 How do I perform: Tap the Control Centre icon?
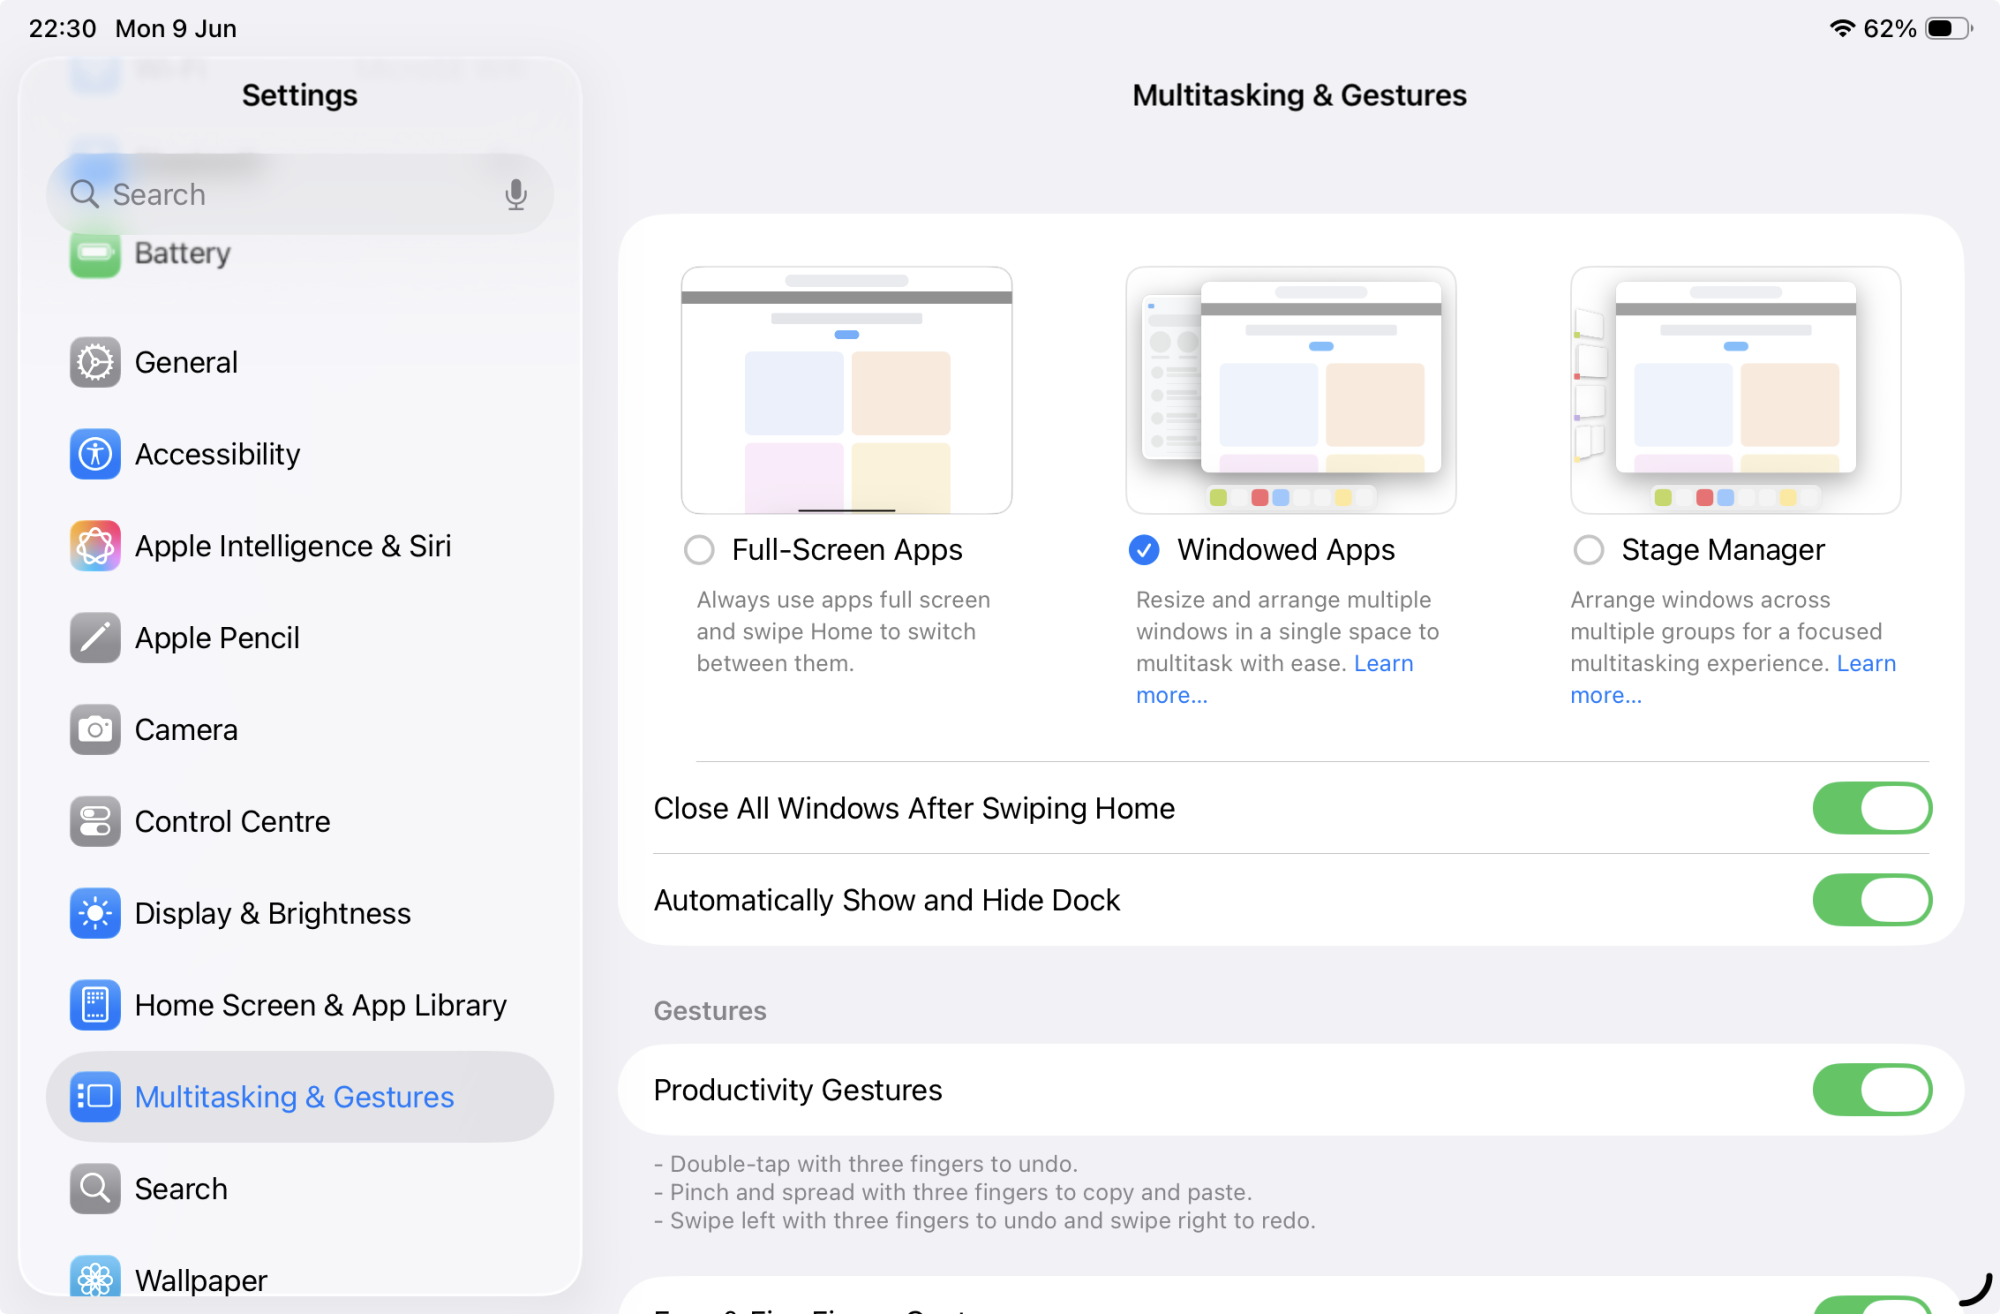coord(95,822)
